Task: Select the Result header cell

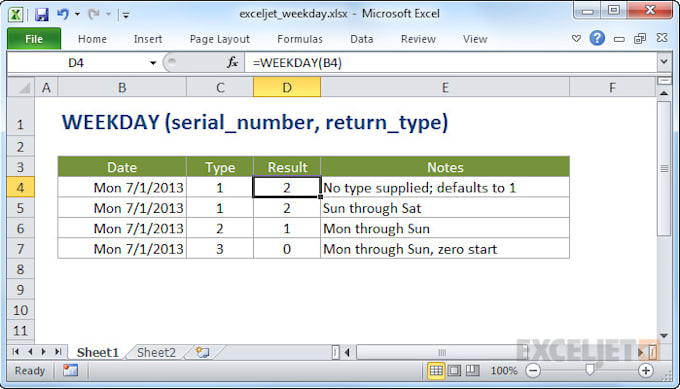Action: pos(287,167)
